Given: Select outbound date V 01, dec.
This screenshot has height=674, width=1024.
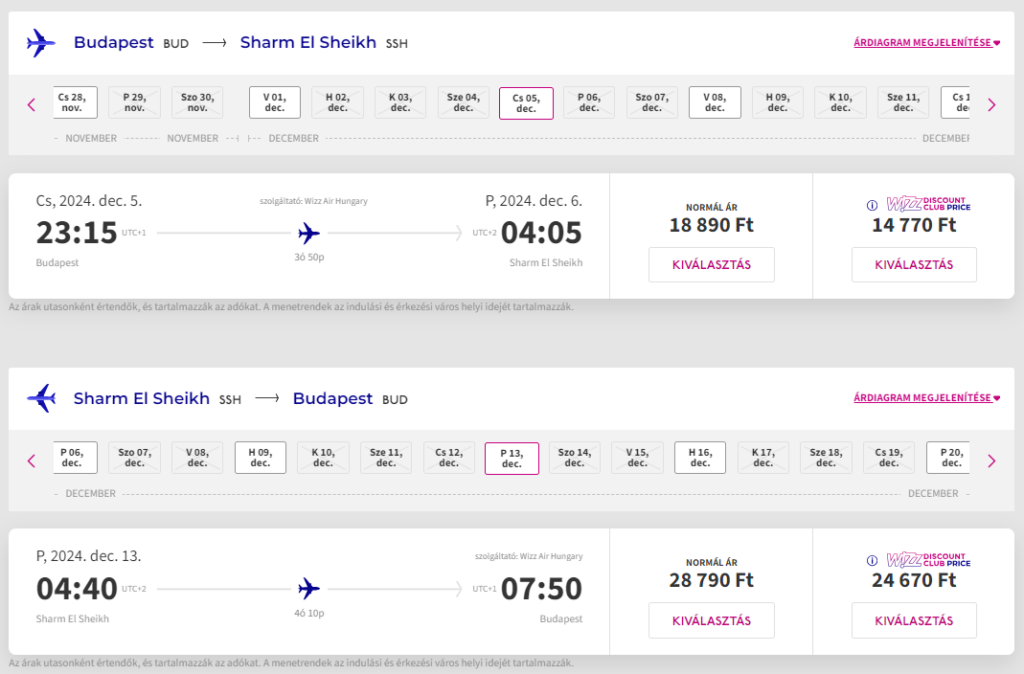Looking at the screenshot, I should point(275,103).
